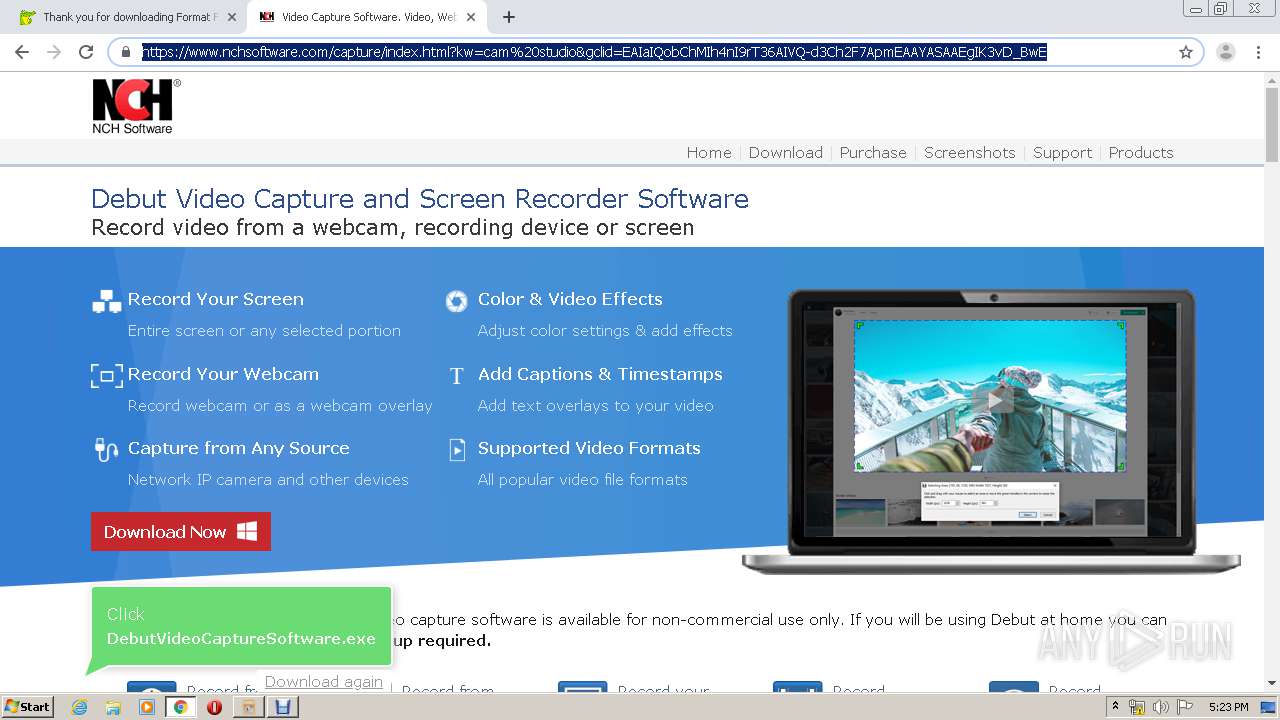The image size is (1280, 720).
Task: Click the Add Captions & Timestamps heading
Action: [600, 374]
